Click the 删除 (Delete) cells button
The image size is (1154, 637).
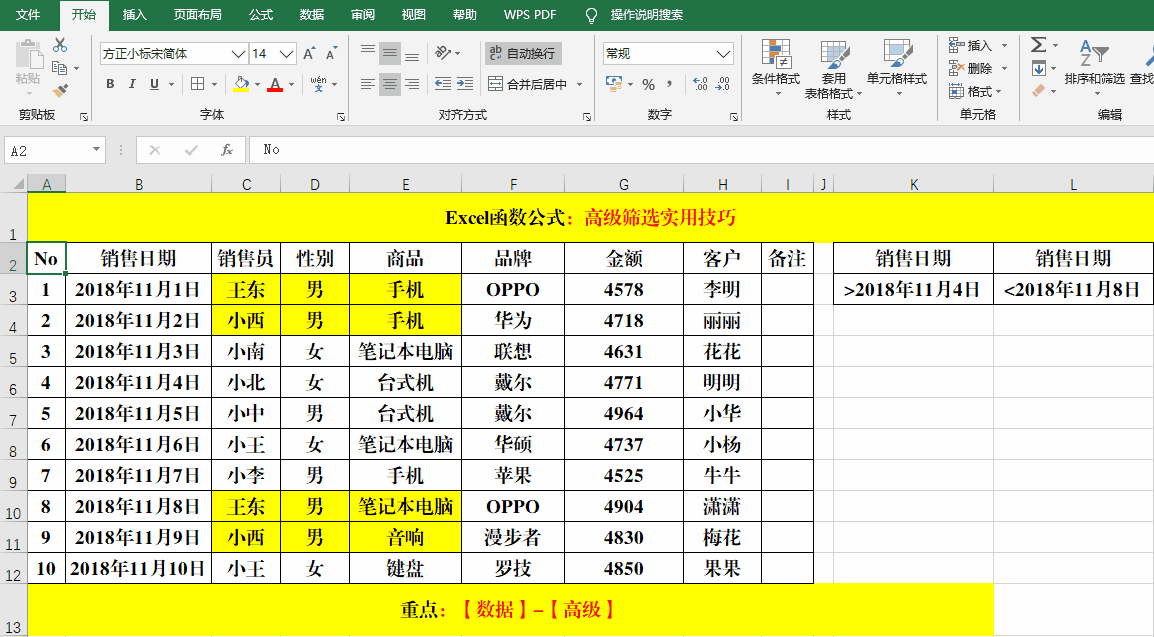[979, 68]
